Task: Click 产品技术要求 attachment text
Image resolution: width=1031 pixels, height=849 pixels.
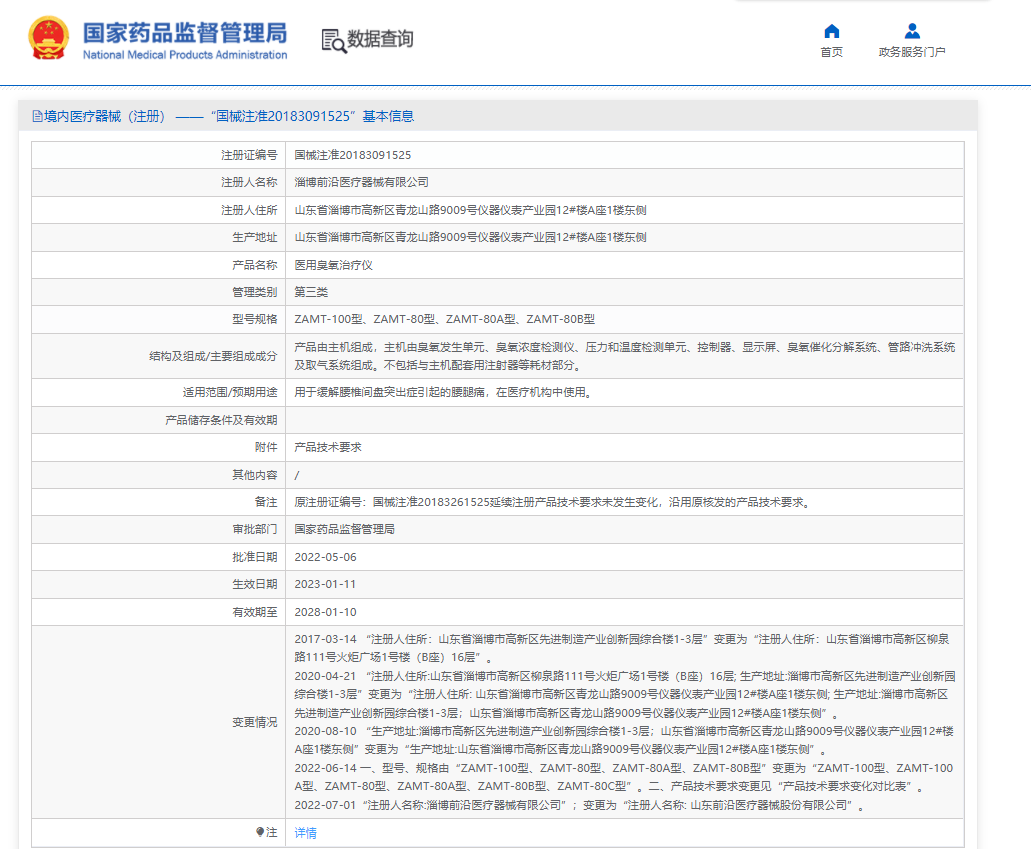Action: 327,447
